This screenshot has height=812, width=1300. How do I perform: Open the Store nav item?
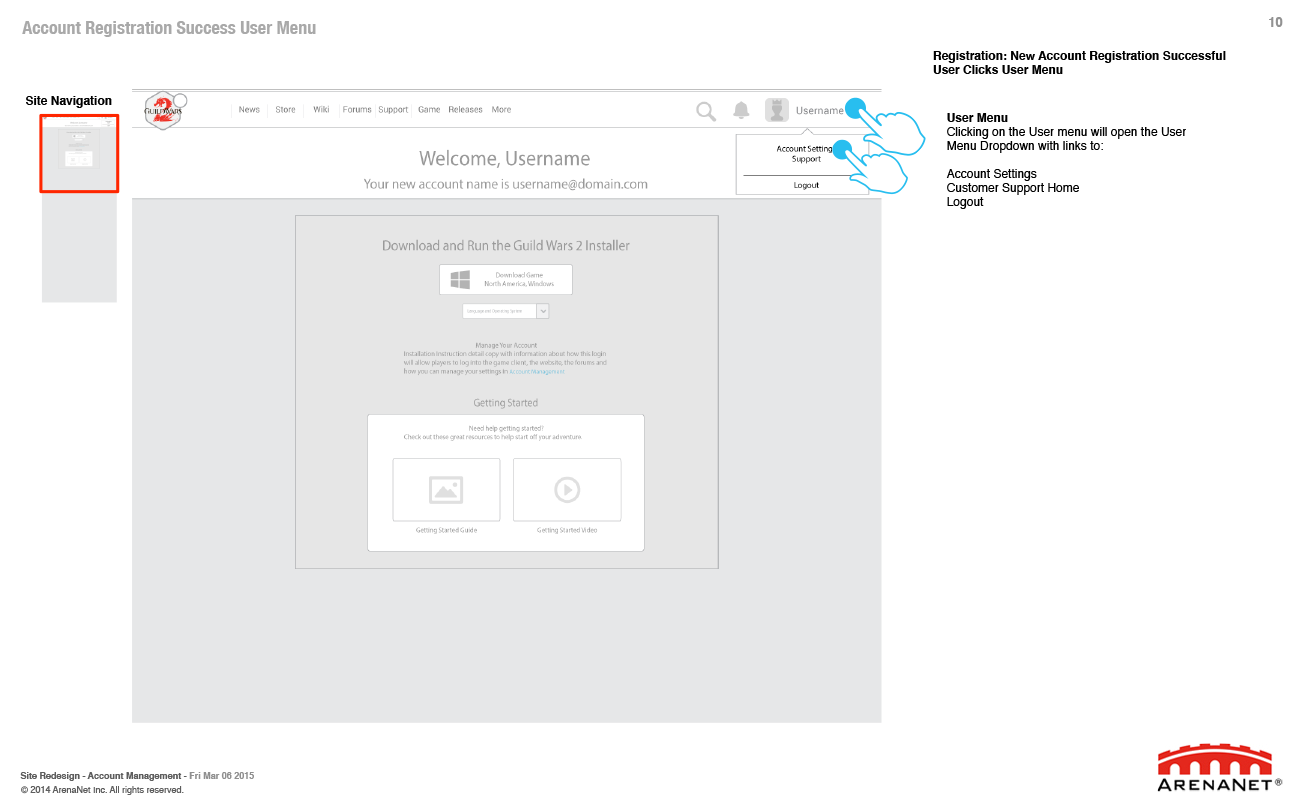(x=286, y=110)
